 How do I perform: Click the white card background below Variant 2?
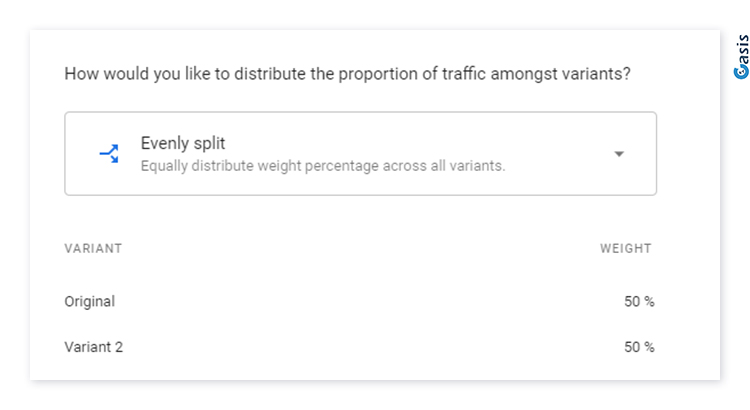(x=360, y=371)
